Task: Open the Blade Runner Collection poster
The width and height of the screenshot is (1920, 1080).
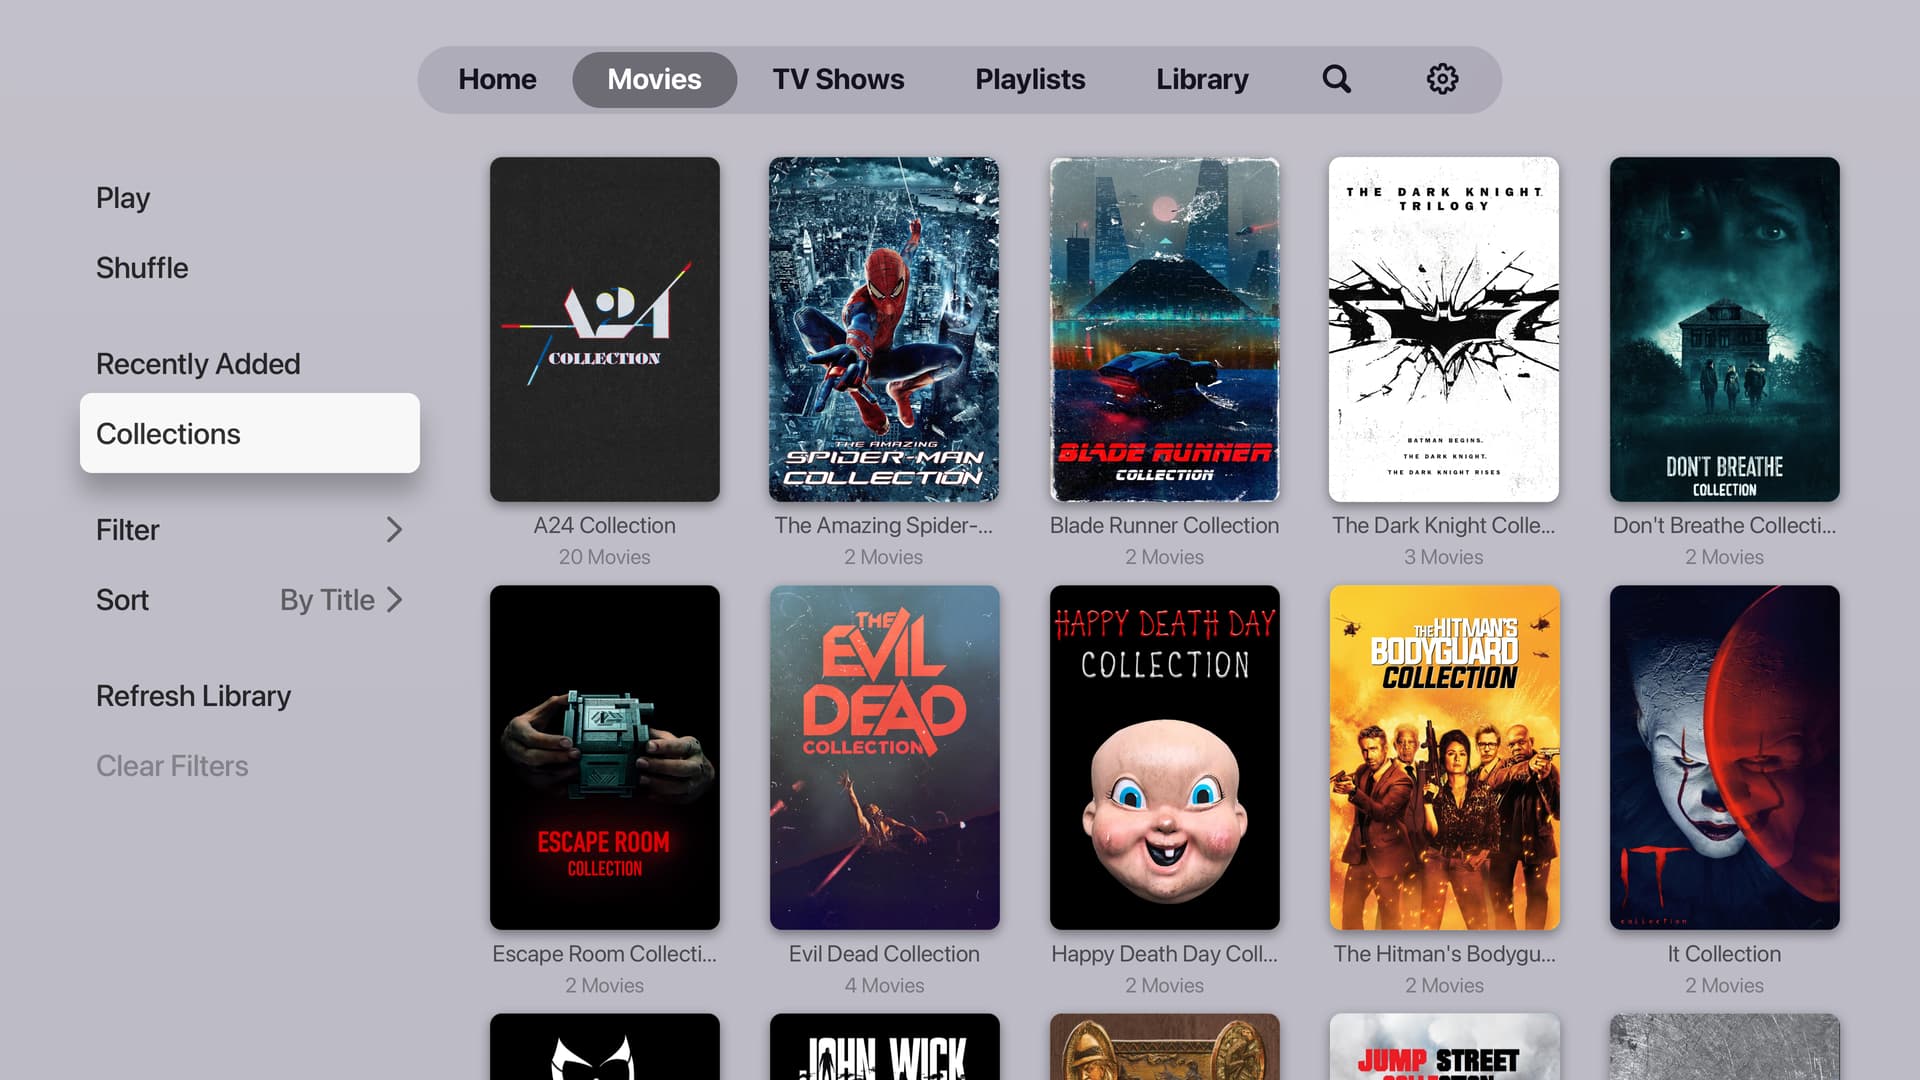Action: [x=1164, y=329]
